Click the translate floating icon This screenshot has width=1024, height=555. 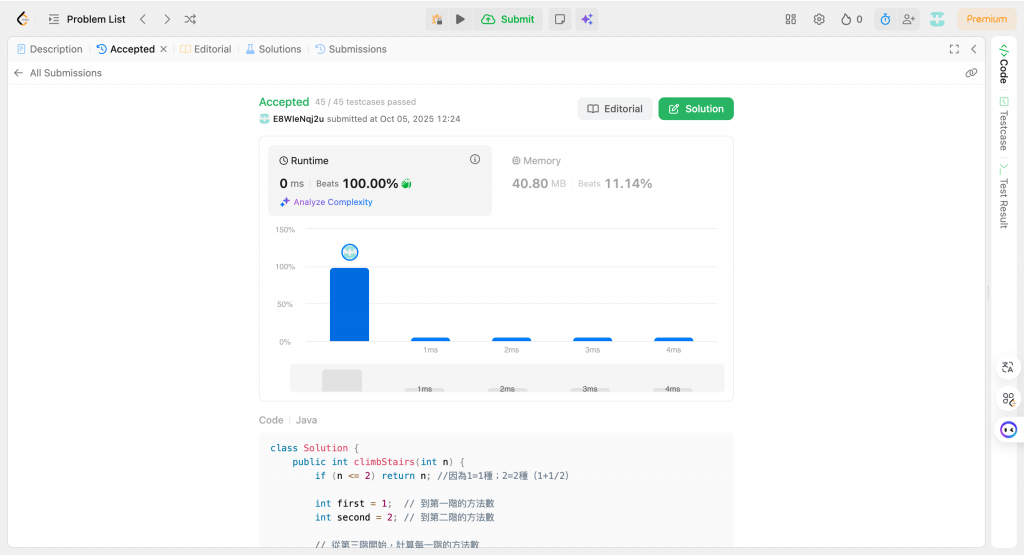(x=1008, y=368)
